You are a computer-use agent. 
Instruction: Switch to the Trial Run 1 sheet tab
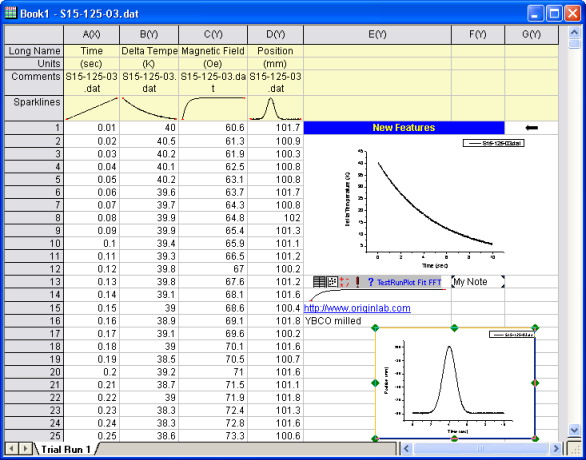[x=66, y=449]
